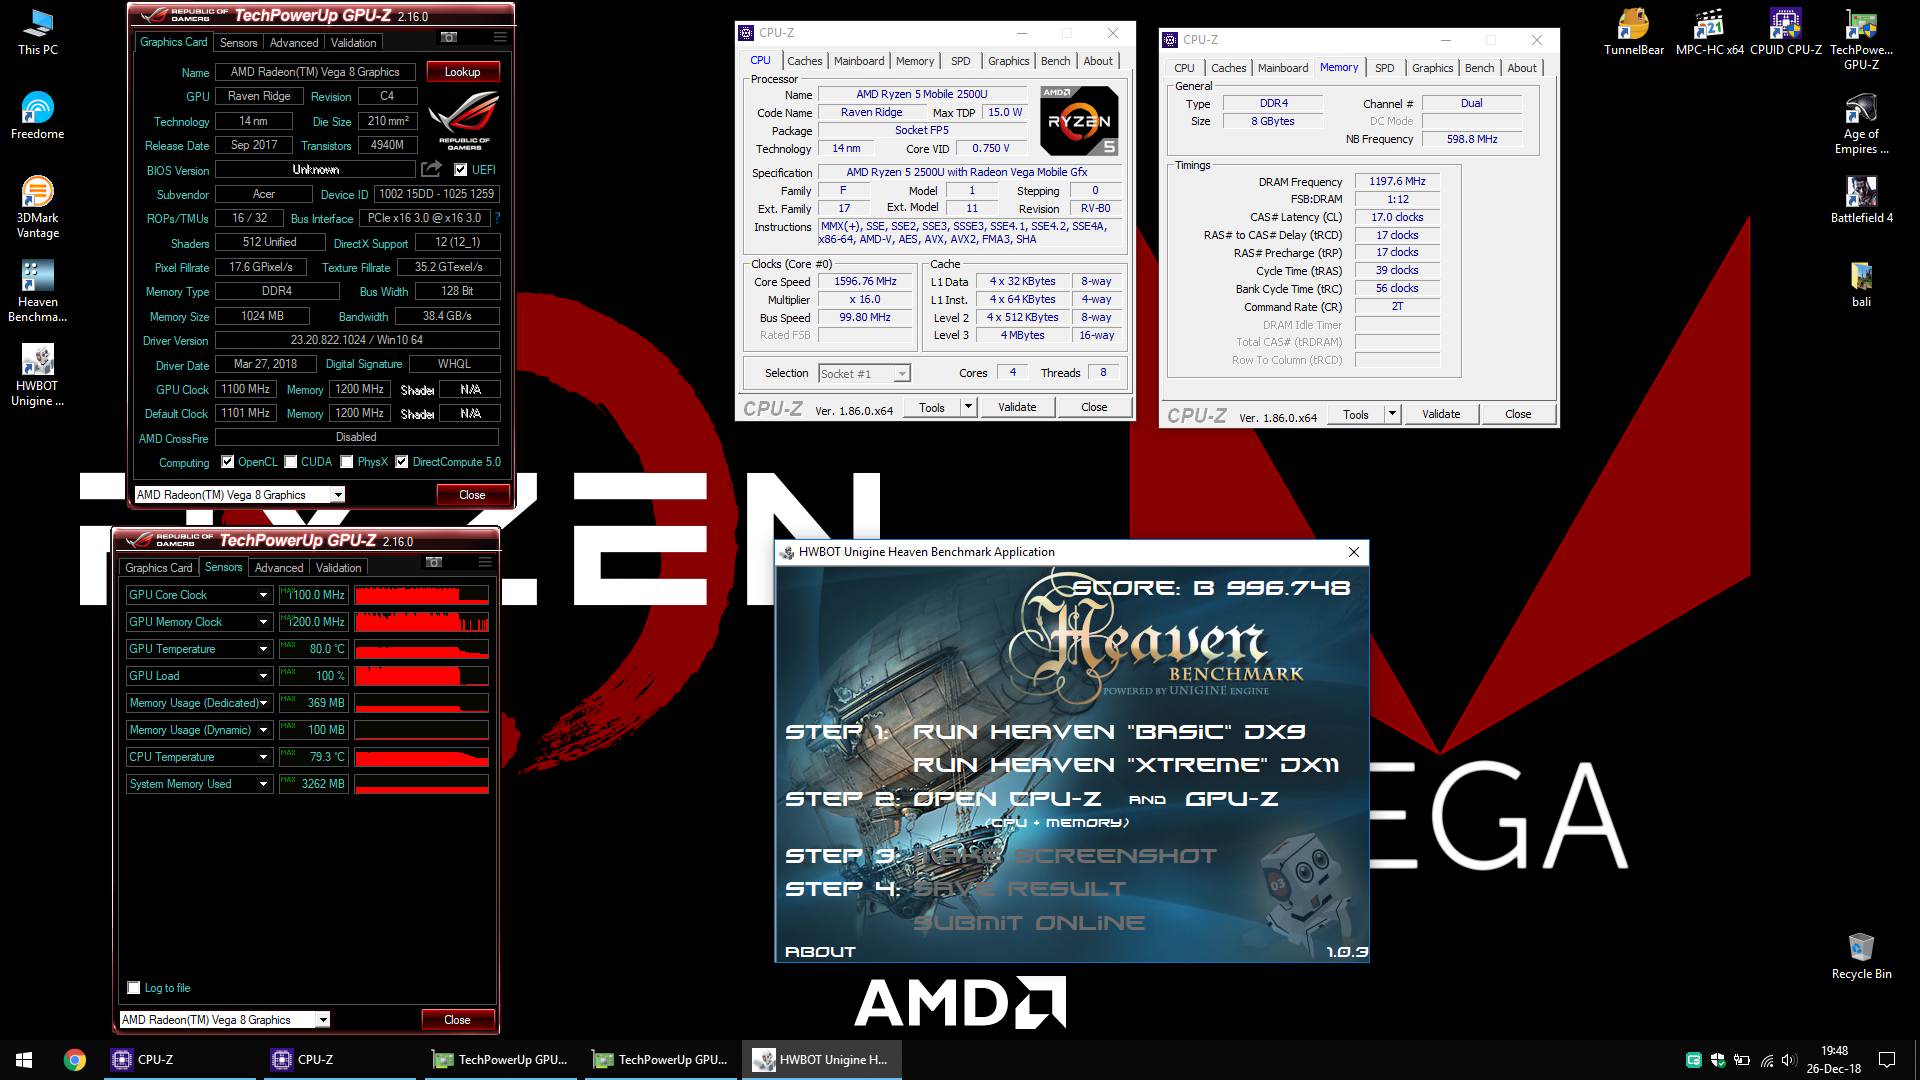Toggle the UEFI checkbox
The image size is (1920, 1080).
460,170
